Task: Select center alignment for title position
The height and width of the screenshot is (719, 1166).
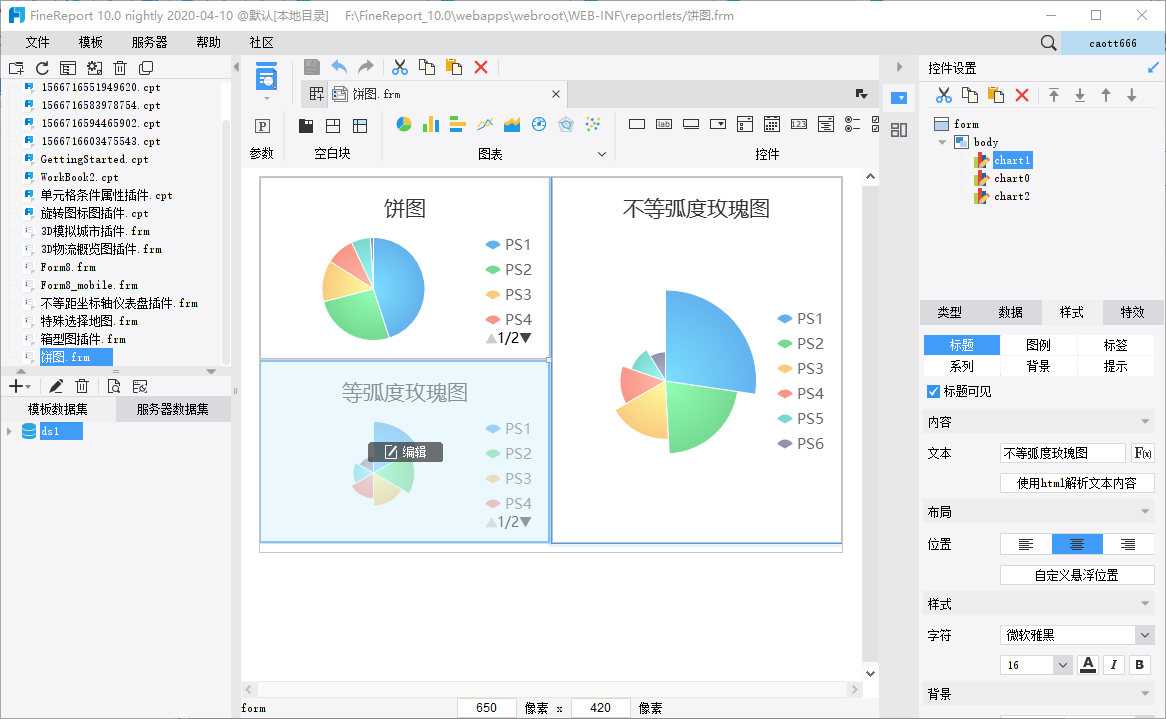Action: (1077, 544)
